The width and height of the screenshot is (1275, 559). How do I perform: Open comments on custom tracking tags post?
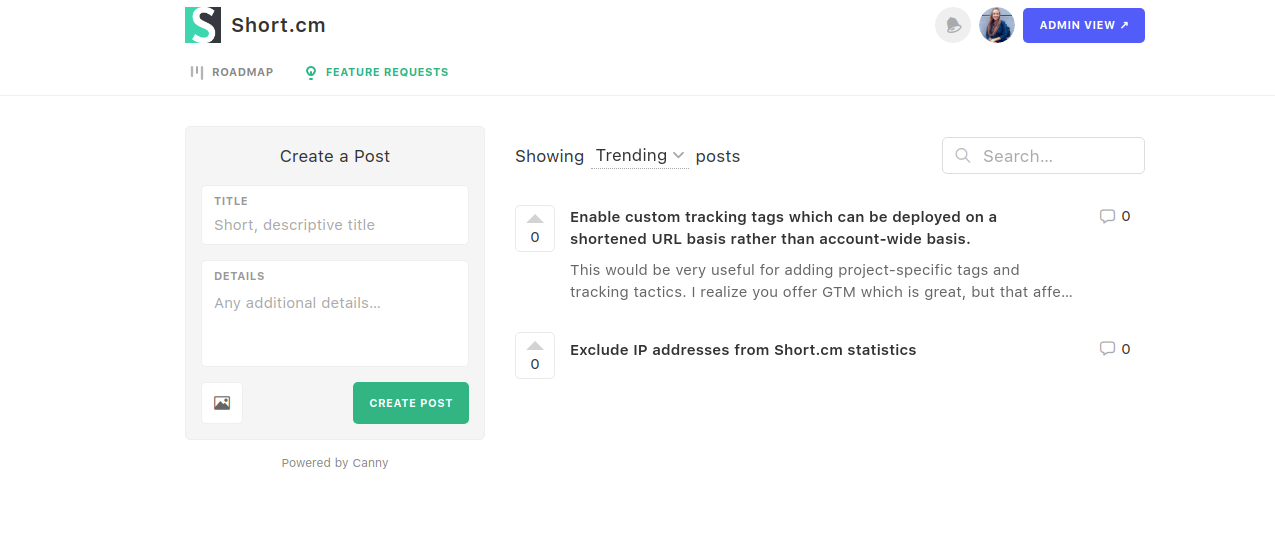[x=1114, y=216]
